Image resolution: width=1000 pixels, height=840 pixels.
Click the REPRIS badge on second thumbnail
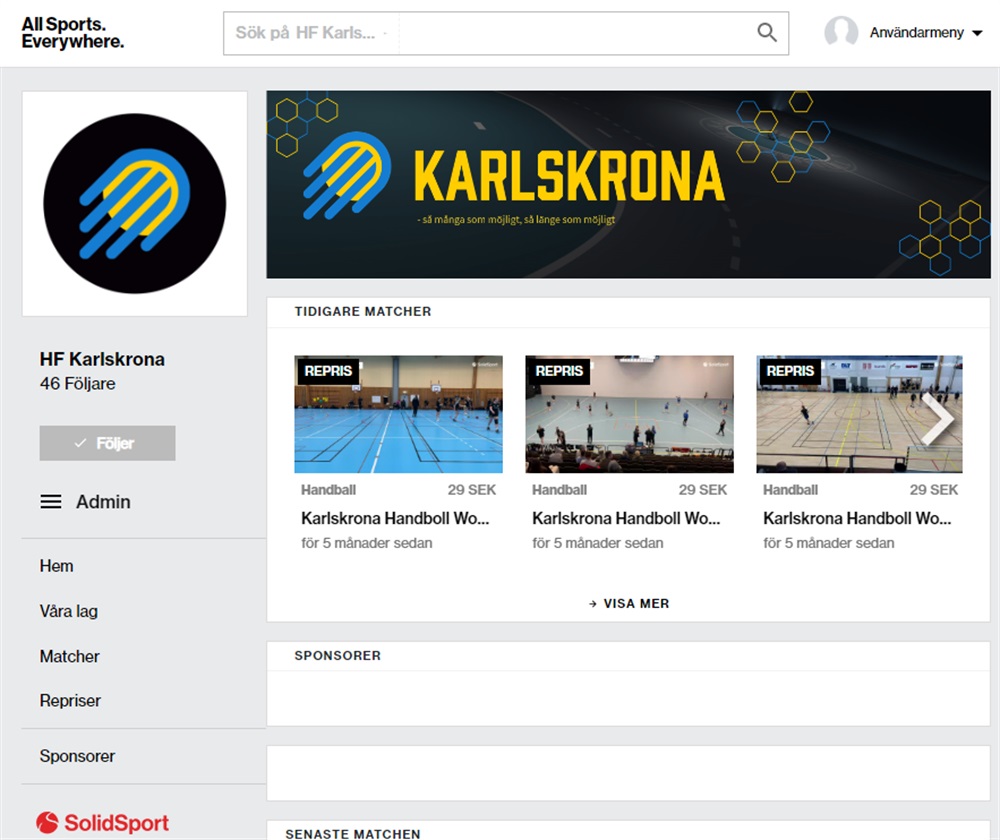coord(559,371)
